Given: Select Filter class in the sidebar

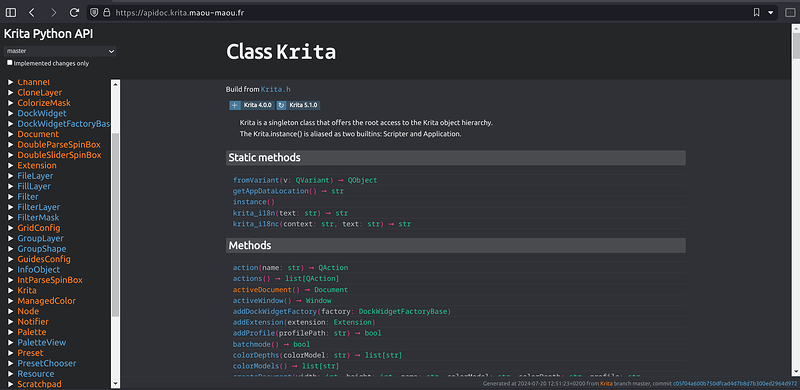Looking at the screenshot, I should coord(28,197).
